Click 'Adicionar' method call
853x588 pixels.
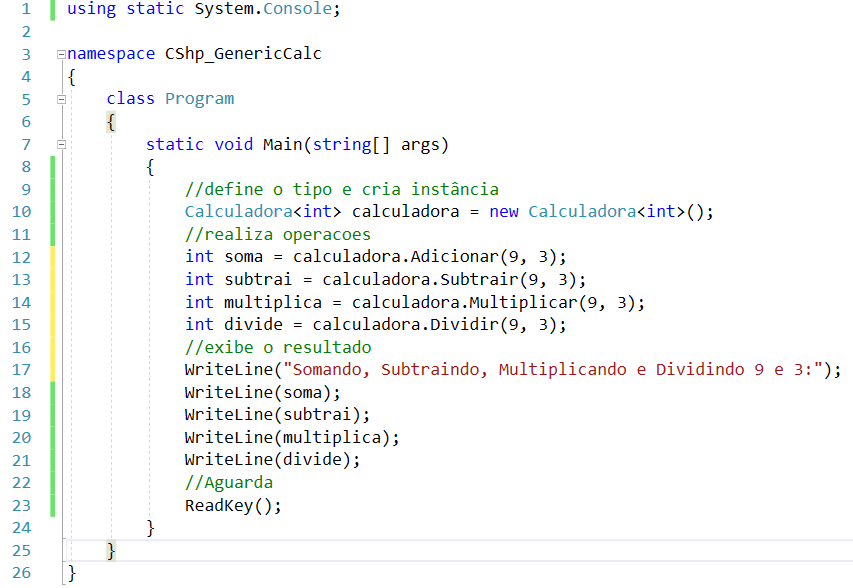[454, 257]
